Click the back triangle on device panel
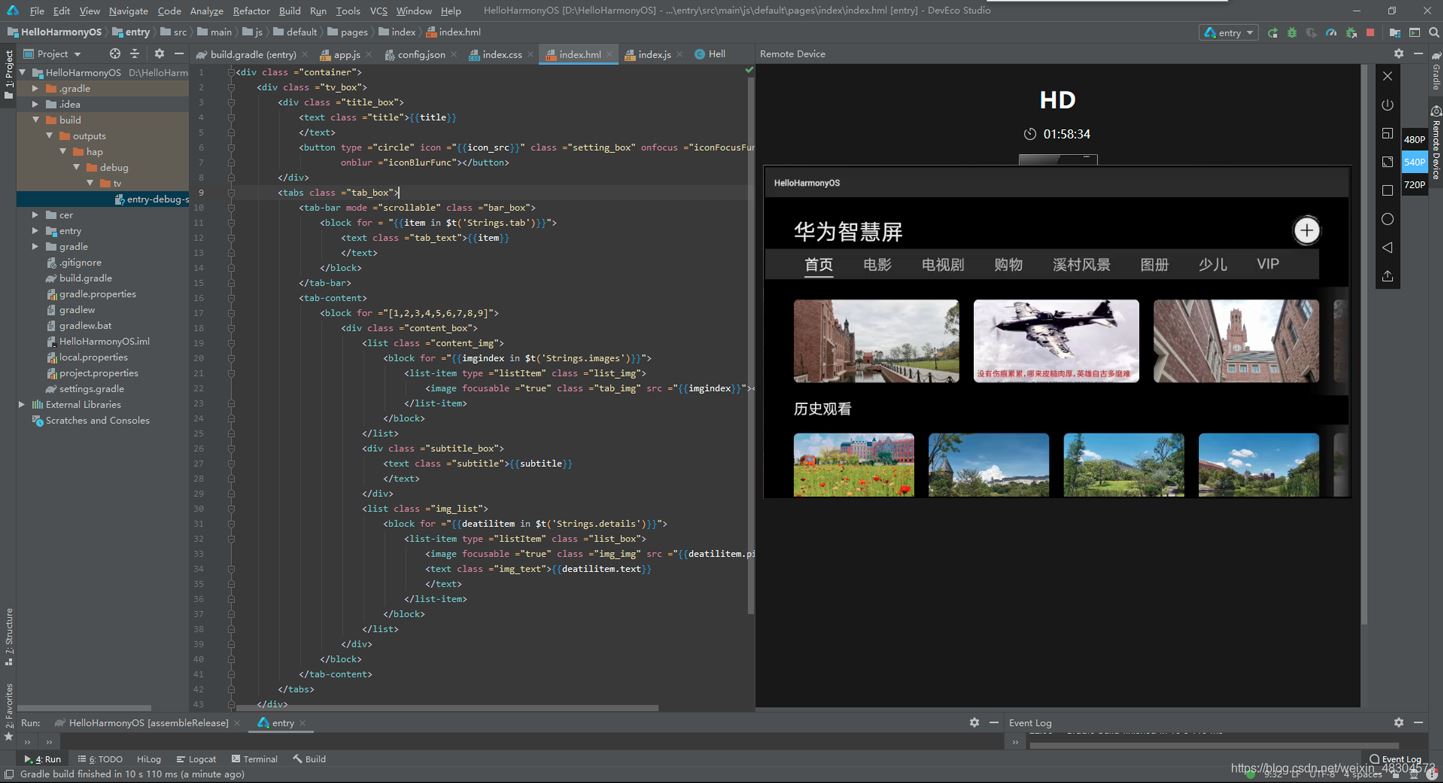The height and width of the screenshot is (783, 1443). coord(1387,247)
